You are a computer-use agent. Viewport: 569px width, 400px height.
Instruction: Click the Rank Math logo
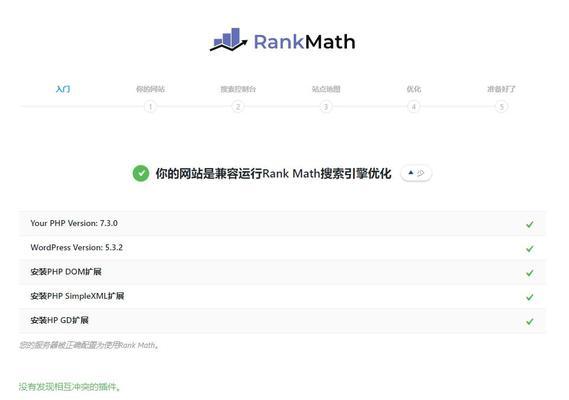pyautogui.click(x=283, y=40)
